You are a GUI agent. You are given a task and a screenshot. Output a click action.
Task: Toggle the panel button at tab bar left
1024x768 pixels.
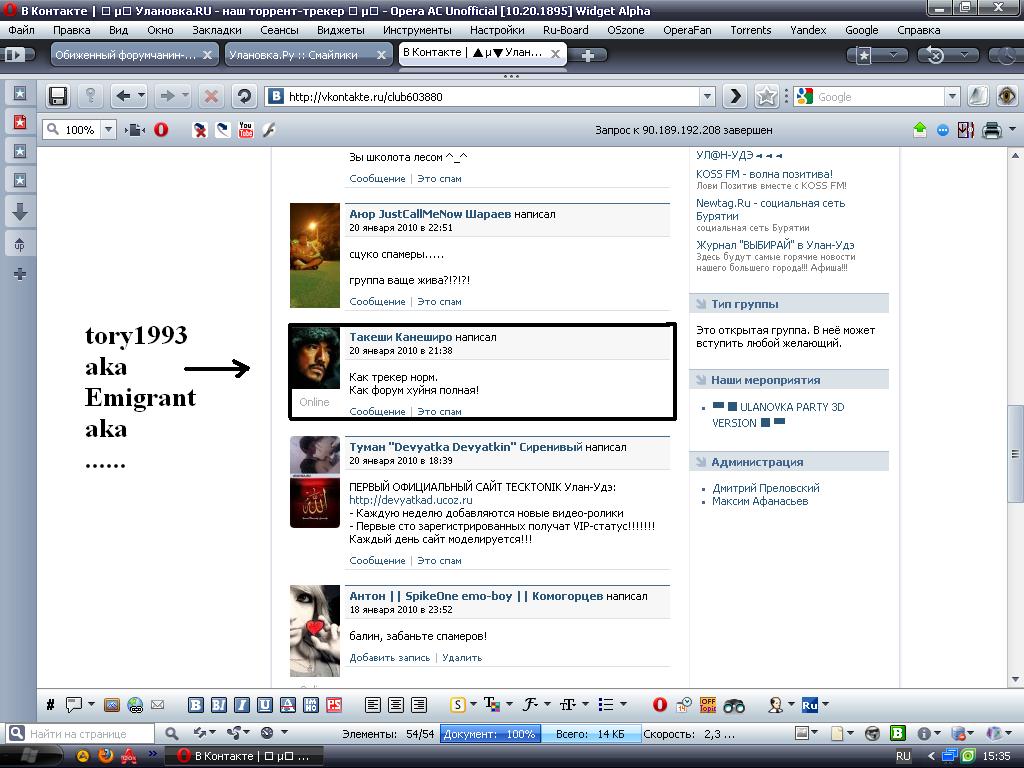tap(16, 56)
